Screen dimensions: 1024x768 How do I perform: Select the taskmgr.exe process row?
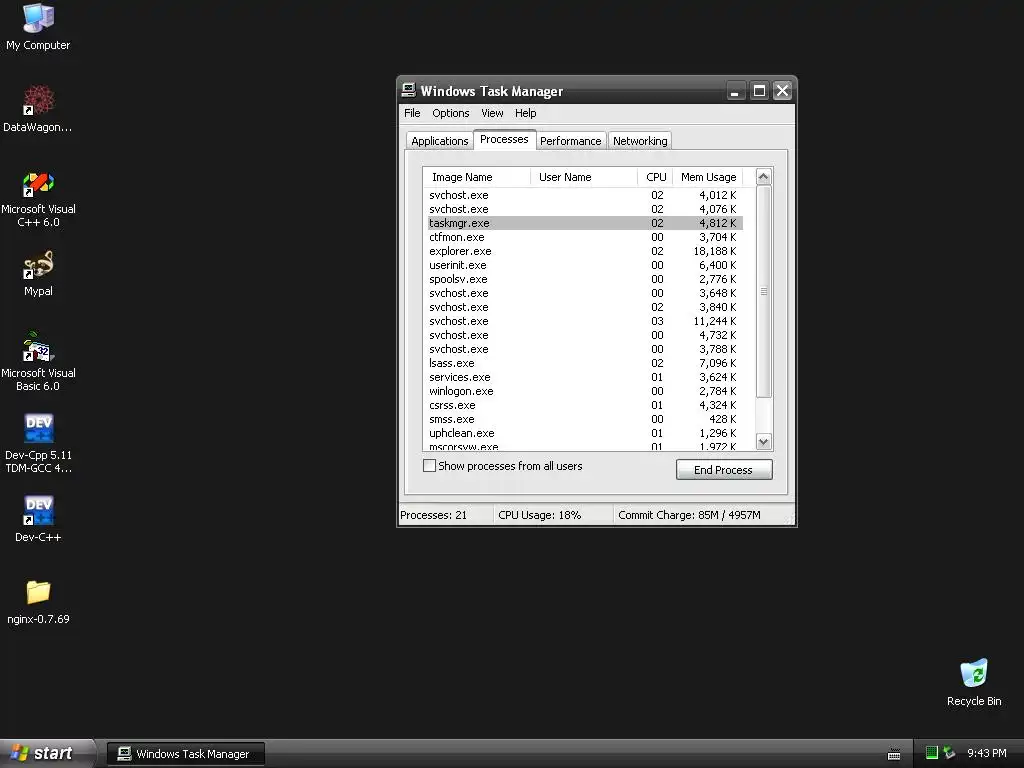click(585, 223)
